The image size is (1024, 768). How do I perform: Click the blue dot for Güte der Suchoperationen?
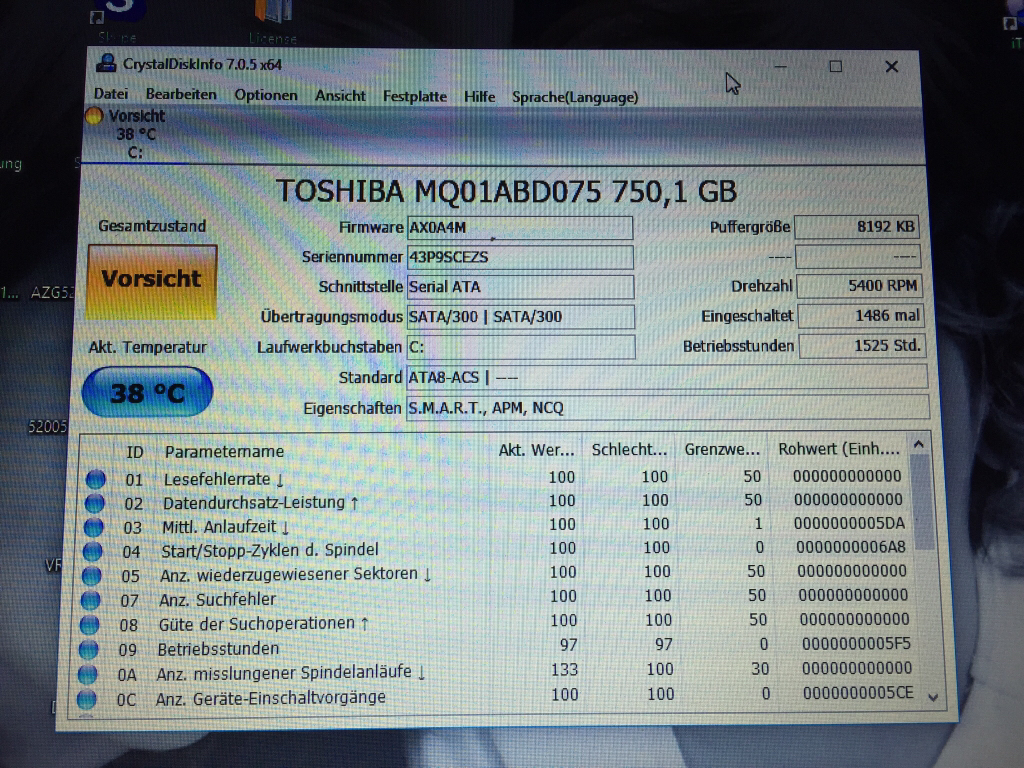[x=89, y=624]
